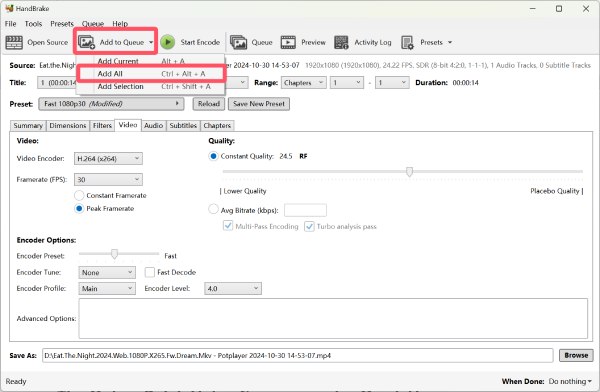Open the Queue via its photos icon
This screenshot has height=392, width=600.
click(x=238, y=42)
